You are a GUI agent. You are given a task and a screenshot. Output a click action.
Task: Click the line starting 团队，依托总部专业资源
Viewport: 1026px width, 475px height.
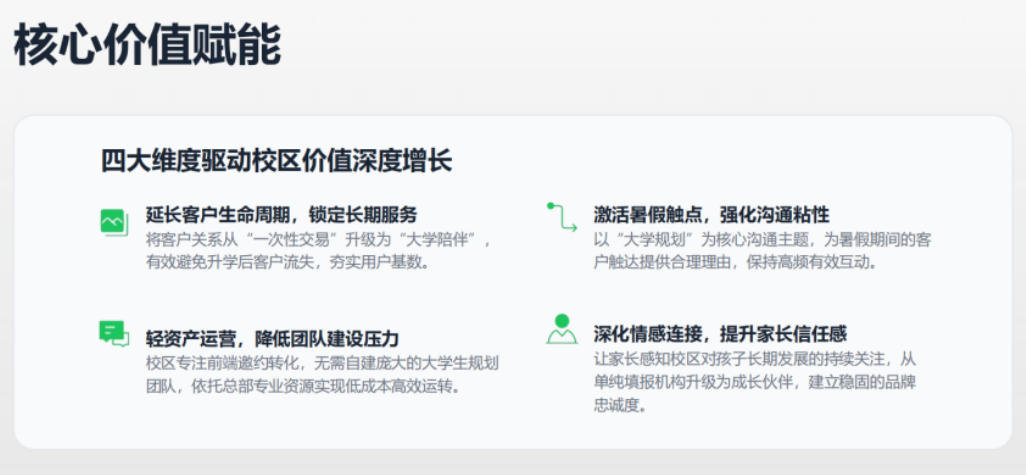(x=303, y=387)
